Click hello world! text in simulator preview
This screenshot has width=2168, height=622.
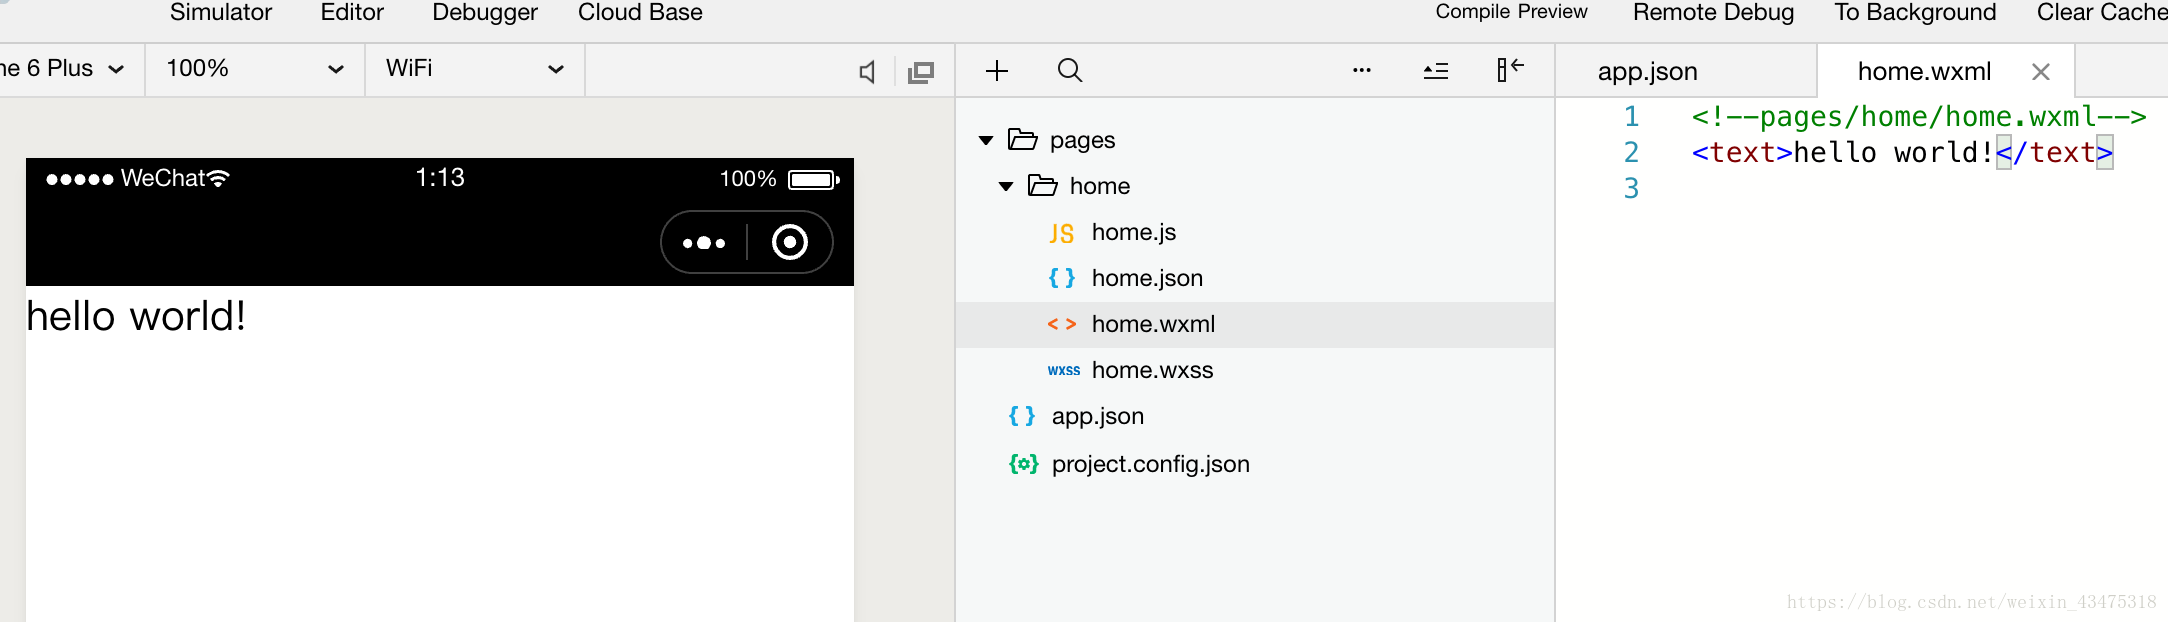136,316
